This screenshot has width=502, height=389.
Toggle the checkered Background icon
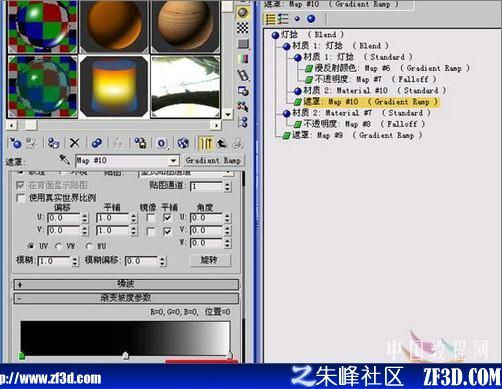pyautogui.click(x=243, y=28)
